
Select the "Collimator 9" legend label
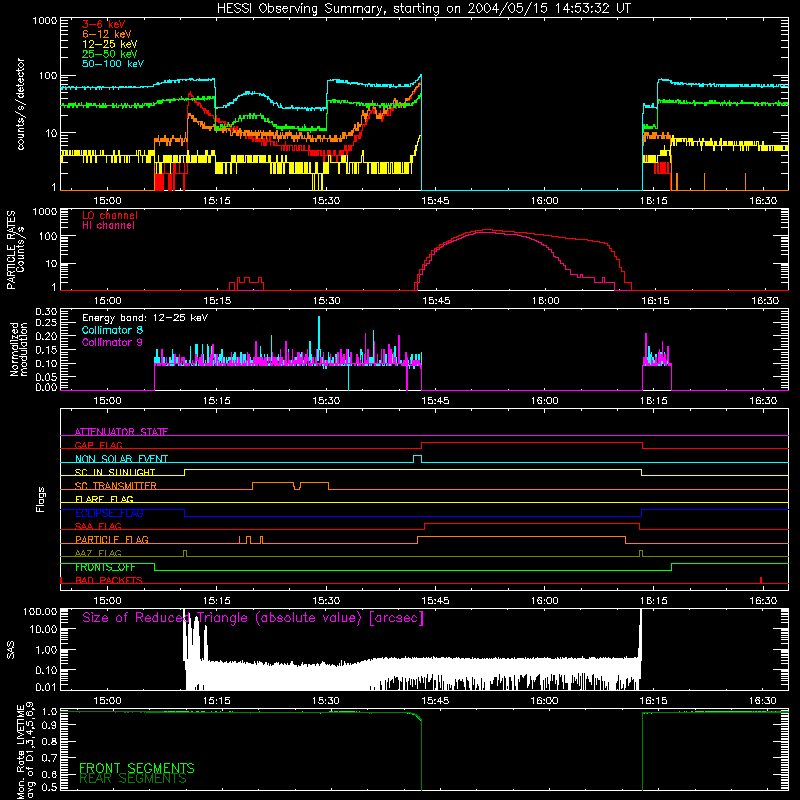point(112,342)
